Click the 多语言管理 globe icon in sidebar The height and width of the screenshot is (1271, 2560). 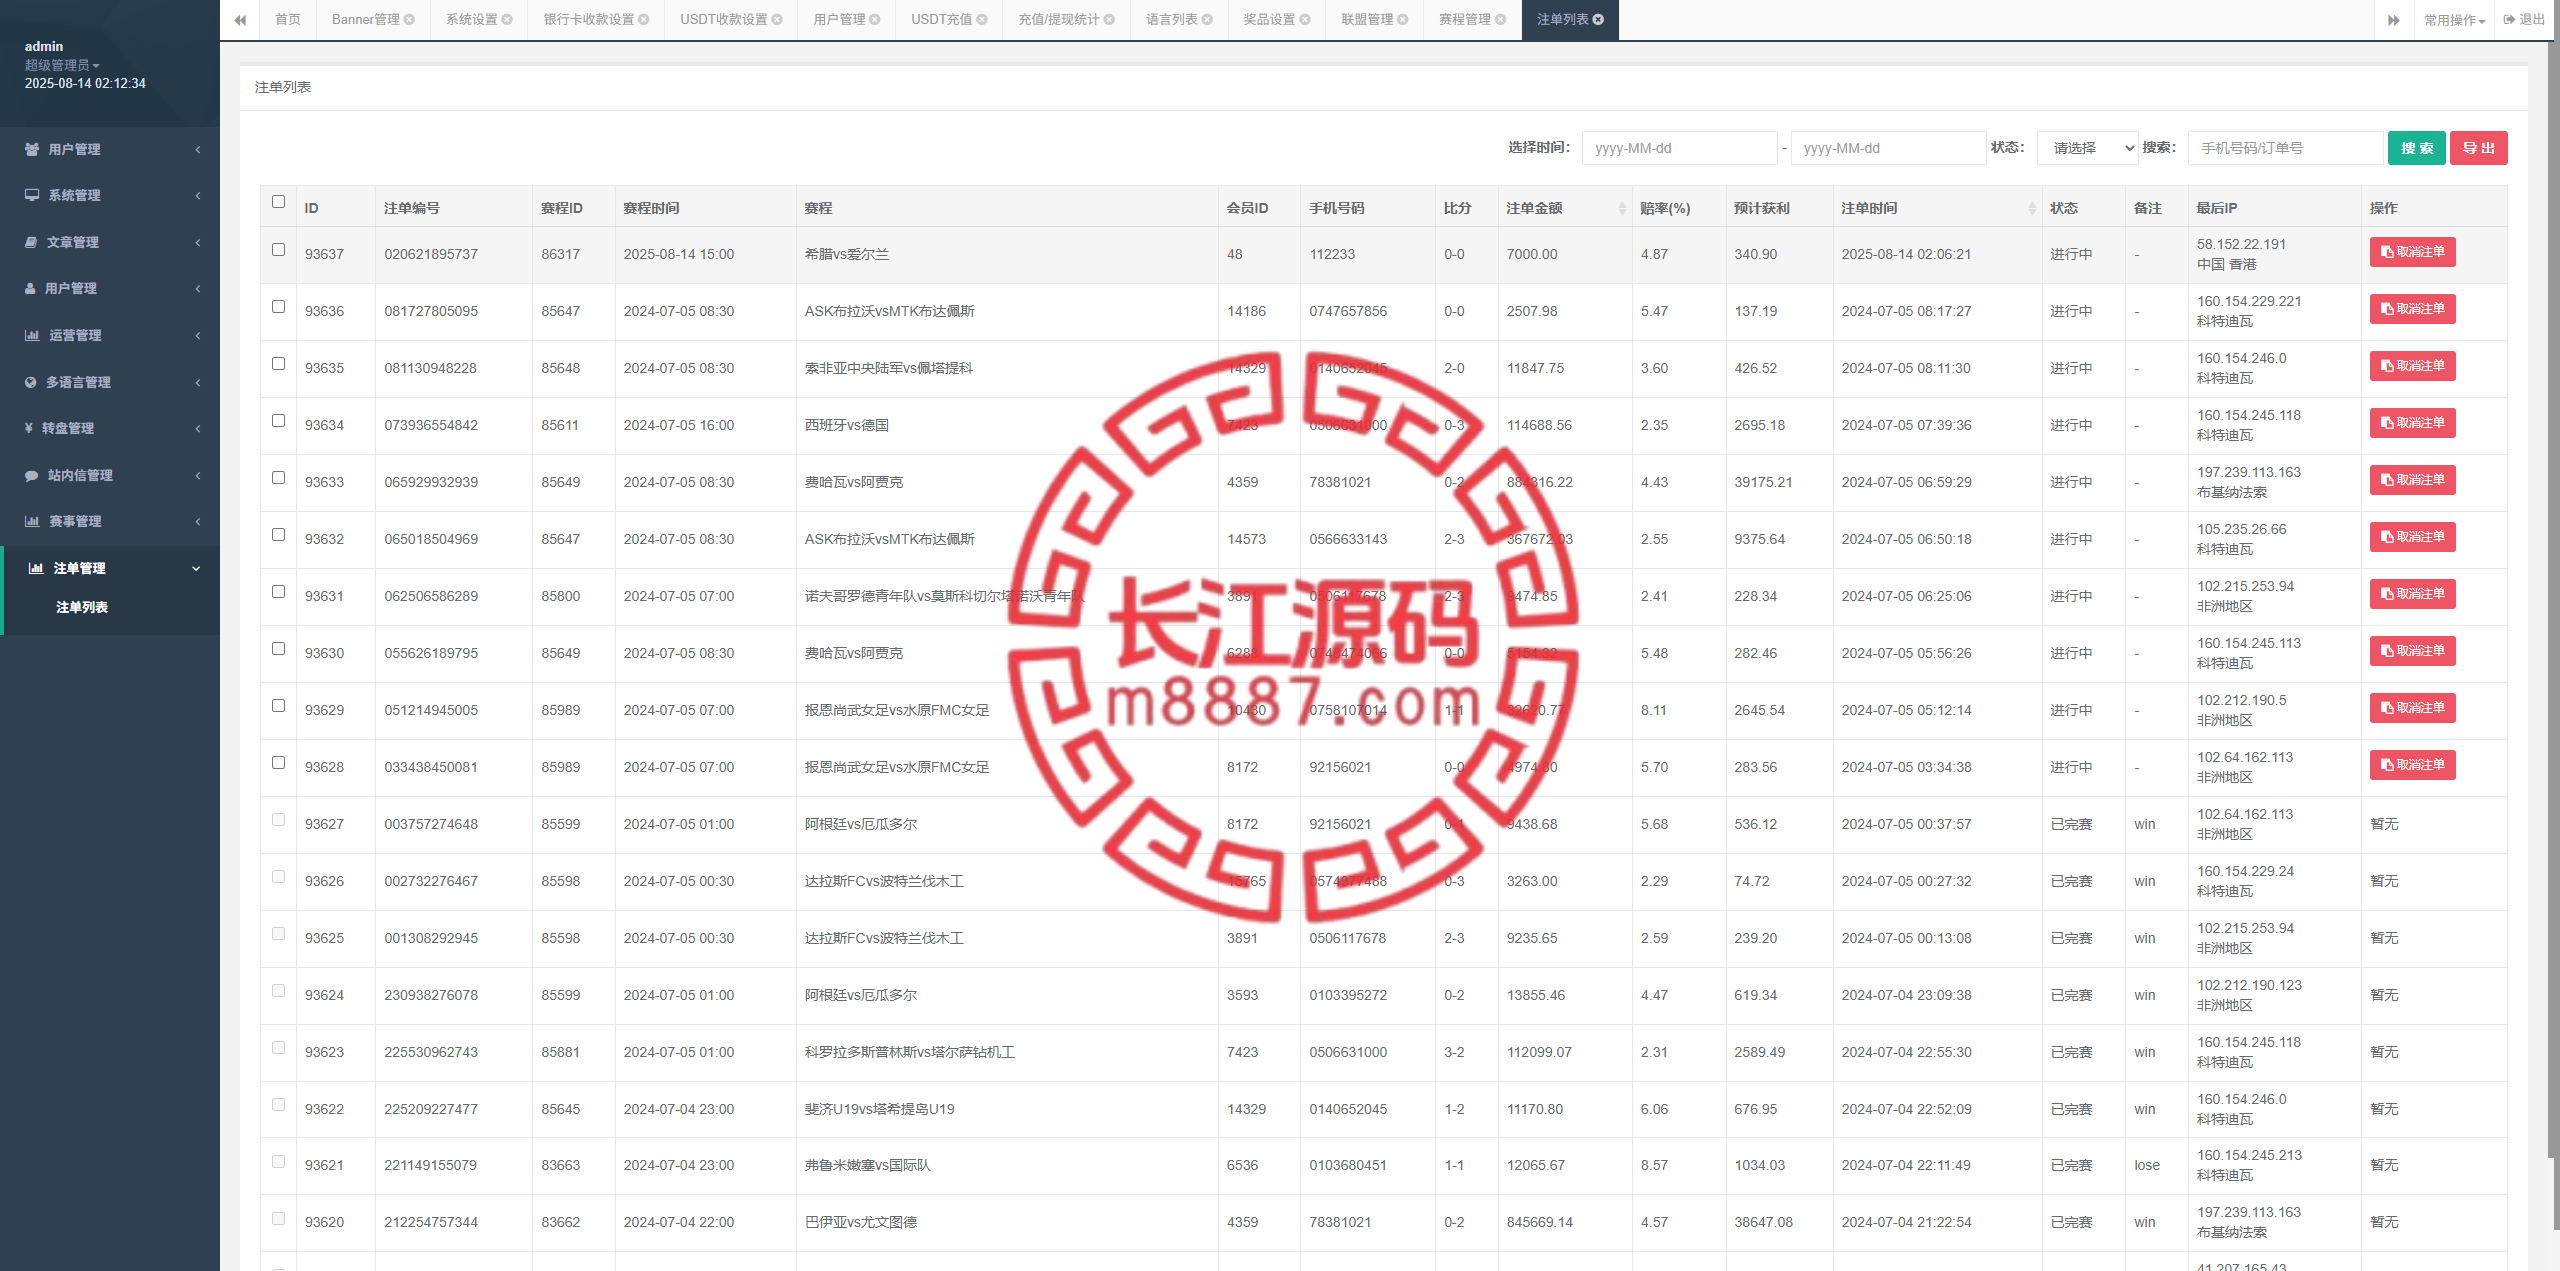click(x=31, y=382)
